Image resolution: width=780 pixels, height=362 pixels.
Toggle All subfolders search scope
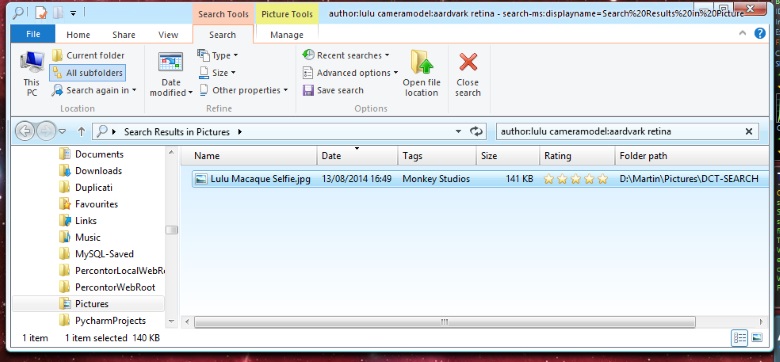click(87, 73)
